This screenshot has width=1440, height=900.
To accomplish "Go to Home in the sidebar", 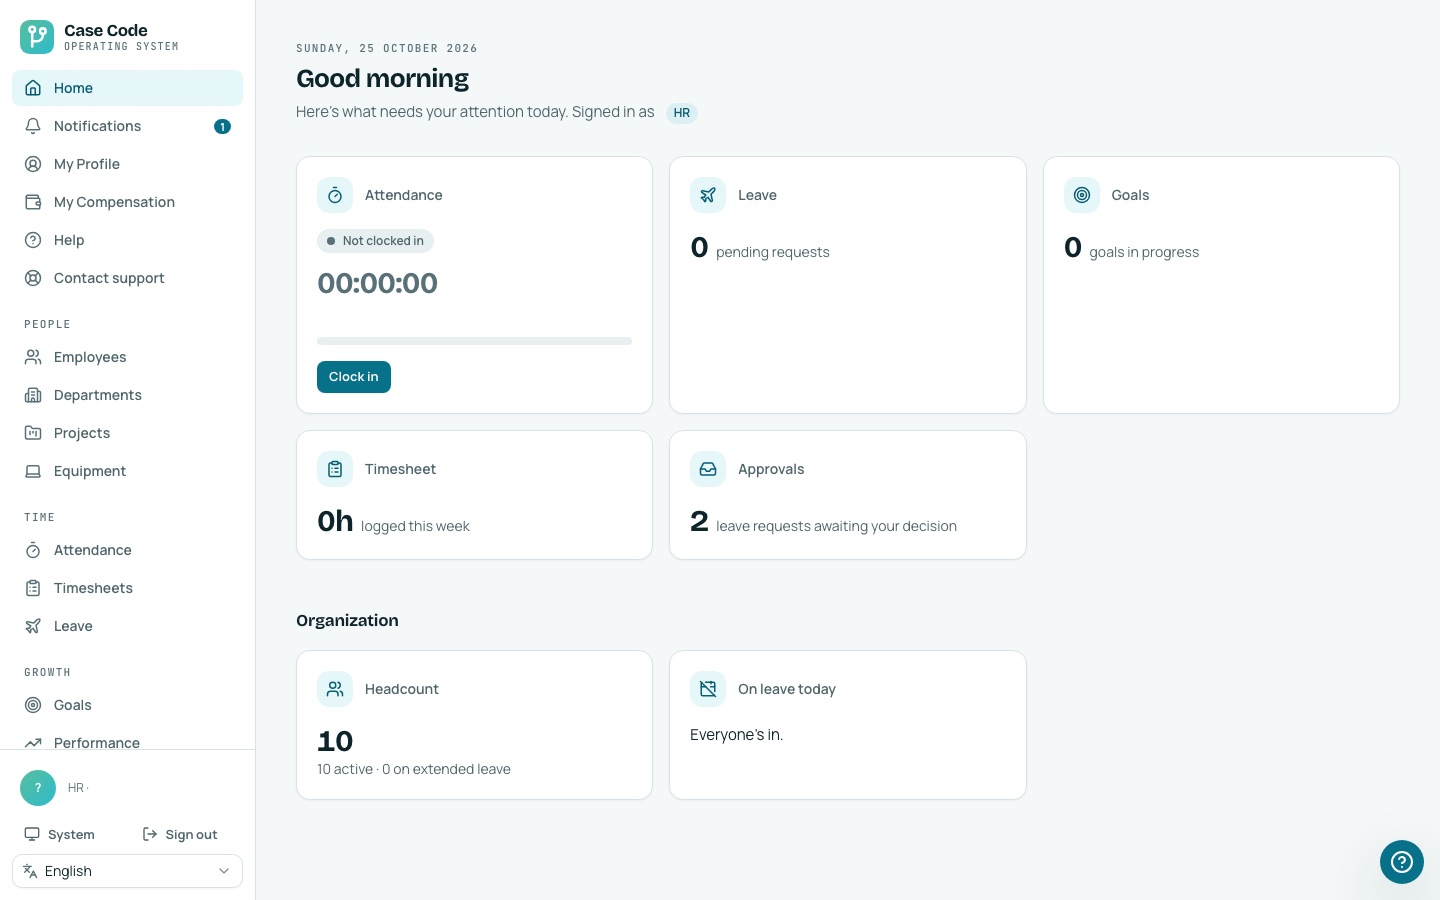I will [127, 88].
